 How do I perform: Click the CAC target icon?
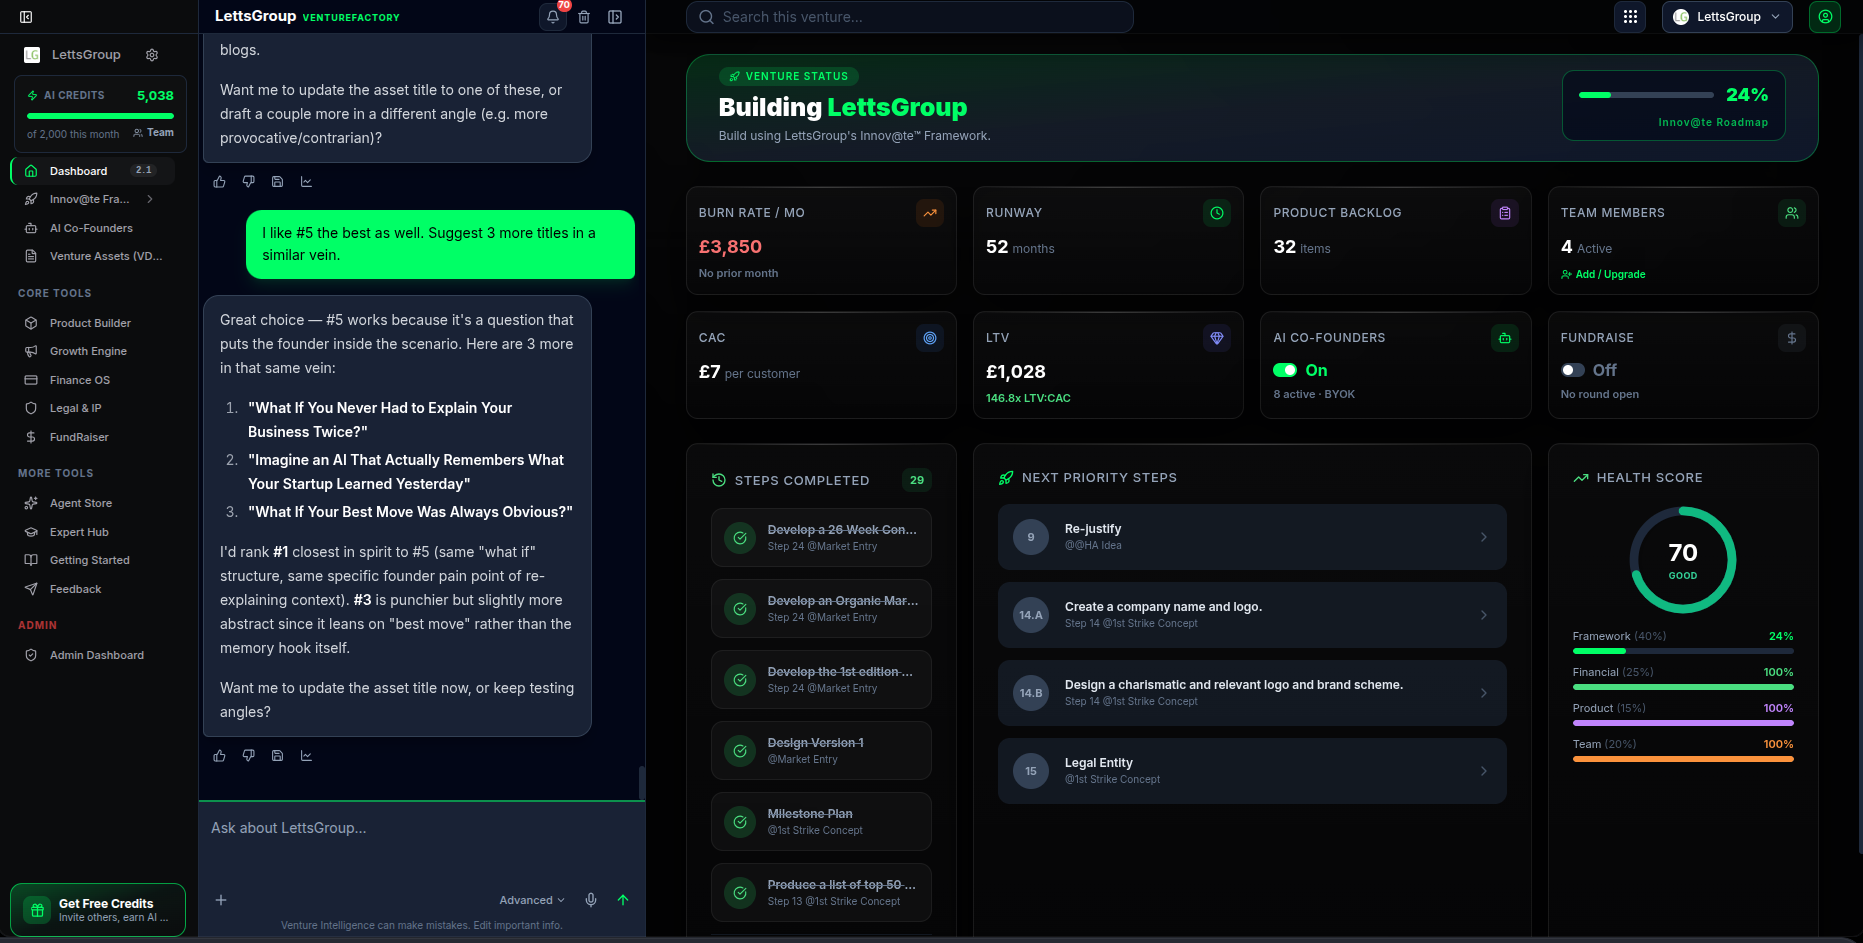(930, 338)
